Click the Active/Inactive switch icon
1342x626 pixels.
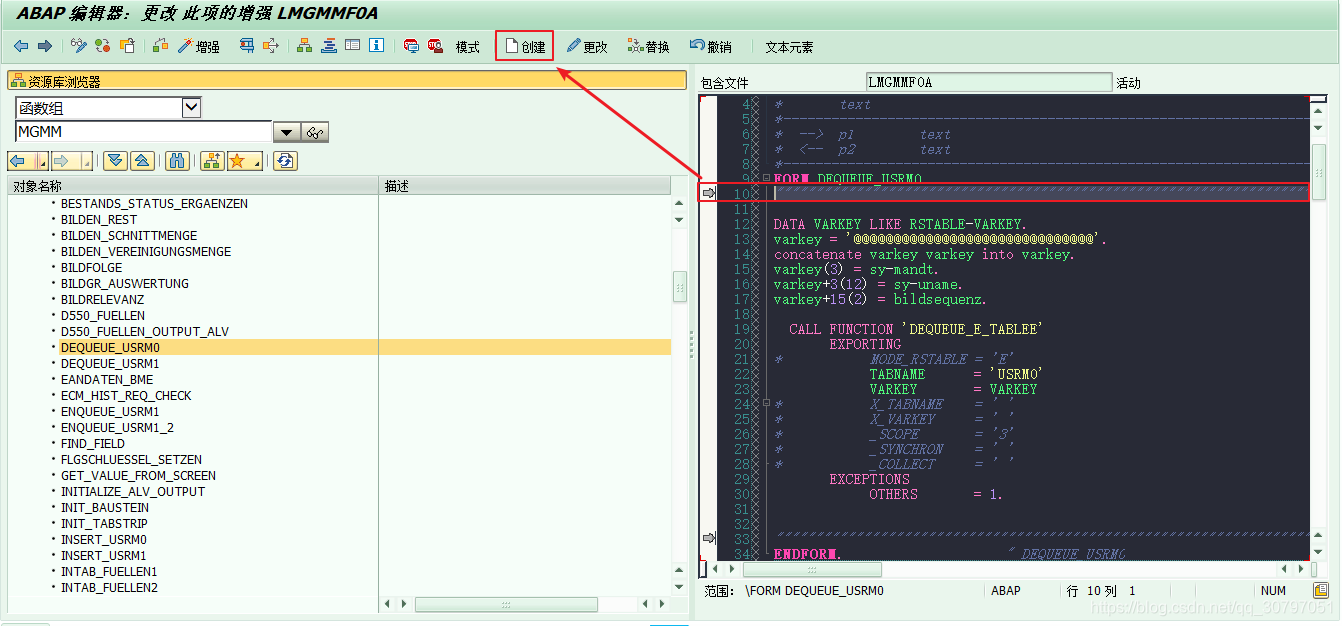(x=102, y=46)
